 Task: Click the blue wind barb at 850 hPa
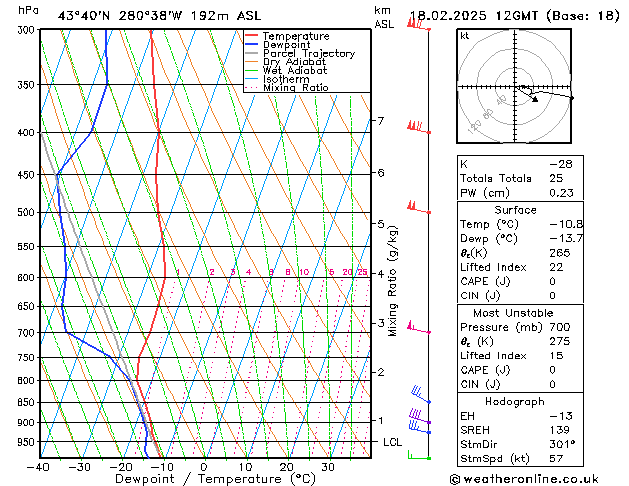pos(421,394)
